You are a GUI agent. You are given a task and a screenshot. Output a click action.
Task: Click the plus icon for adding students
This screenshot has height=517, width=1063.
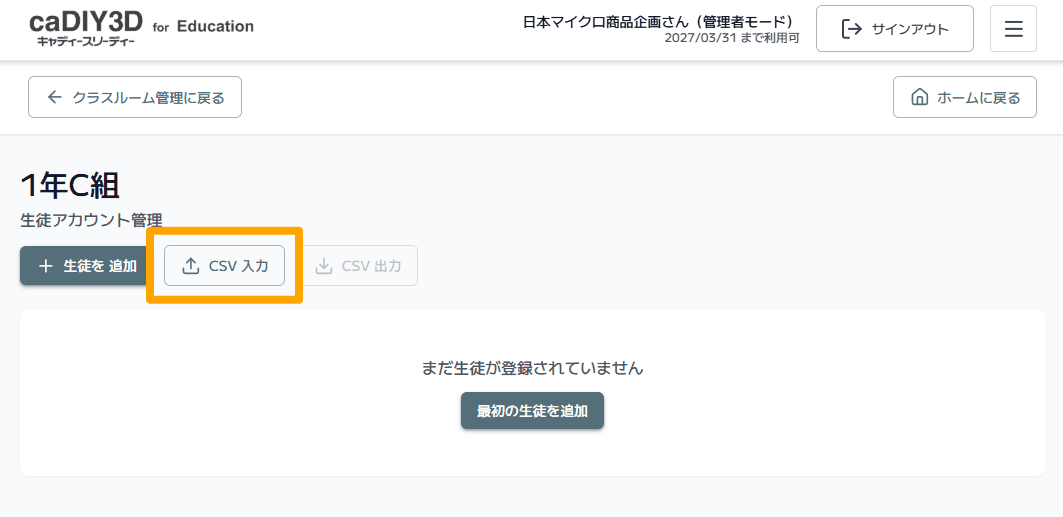45,266
